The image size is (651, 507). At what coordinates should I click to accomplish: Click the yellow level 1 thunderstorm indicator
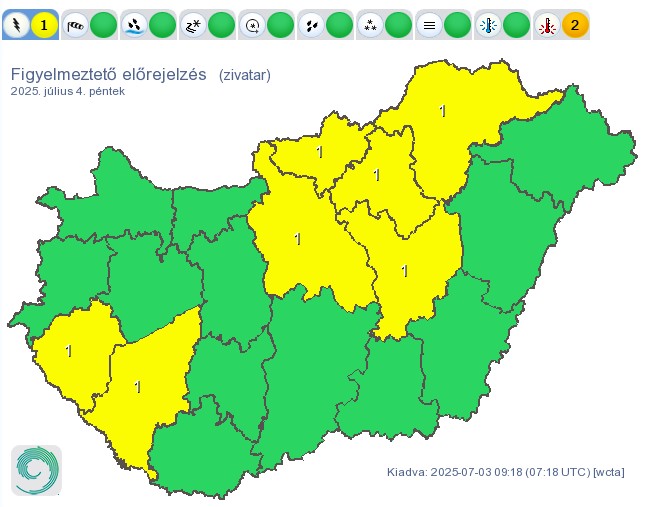(x=44, y=24)
